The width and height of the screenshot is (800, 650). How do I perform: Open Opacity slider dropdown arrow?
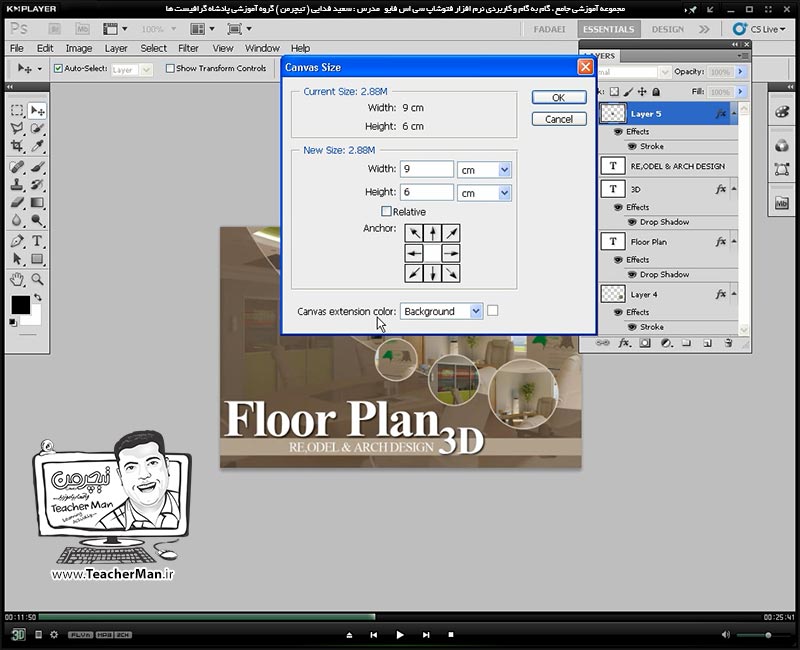click(740, 72)
